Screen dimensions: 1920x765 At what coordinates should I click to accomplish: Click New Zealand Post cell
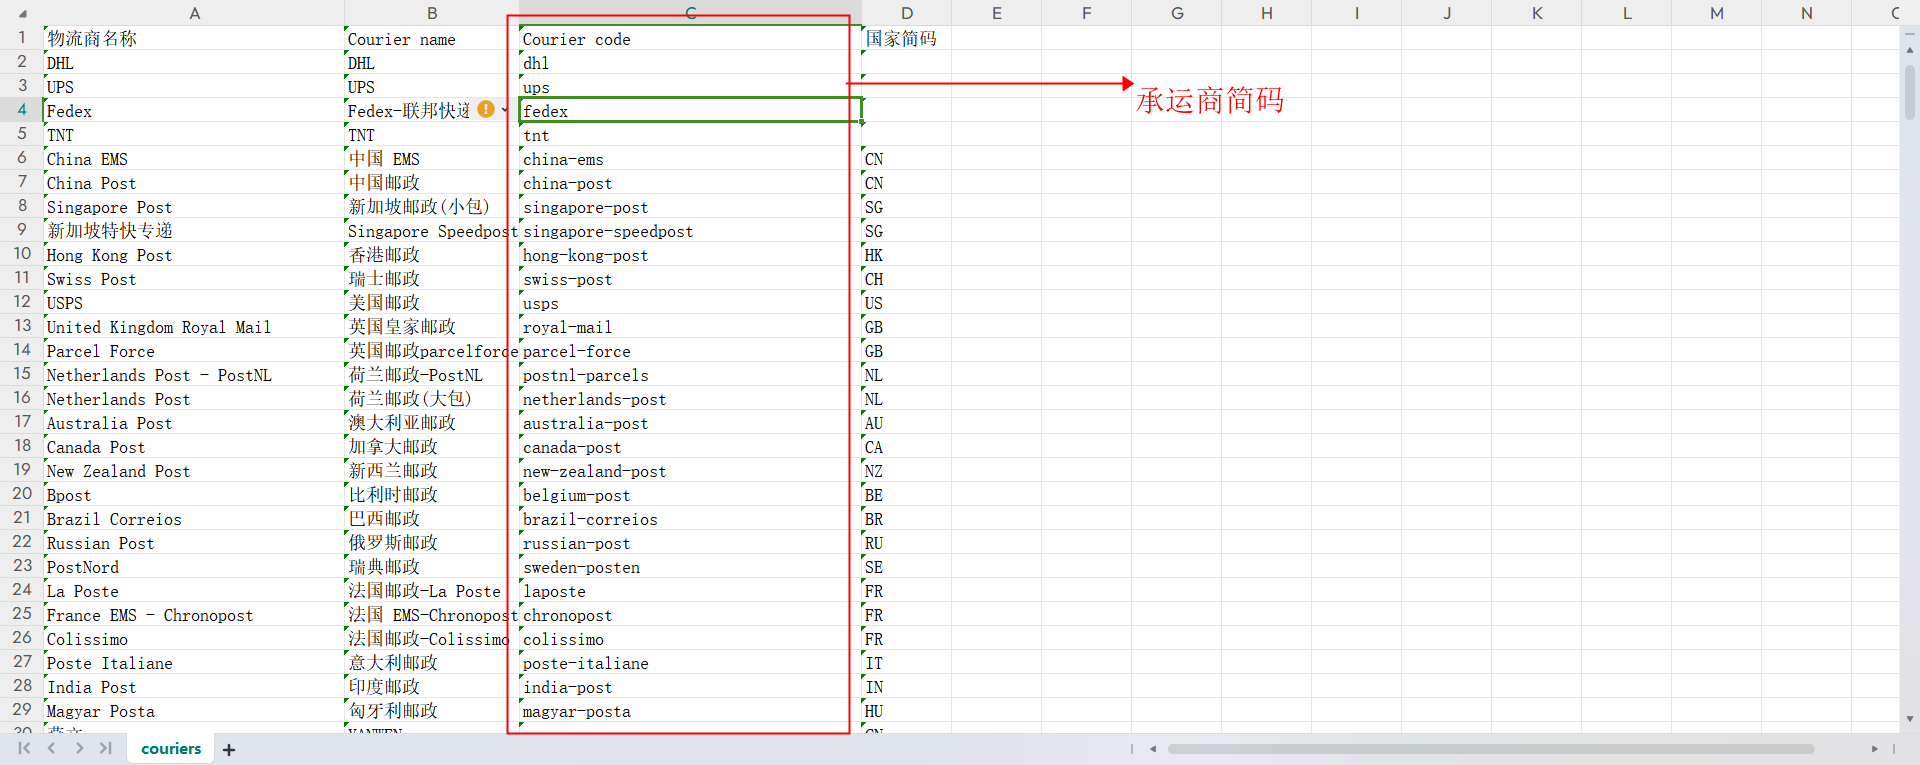tap(194, 470)
